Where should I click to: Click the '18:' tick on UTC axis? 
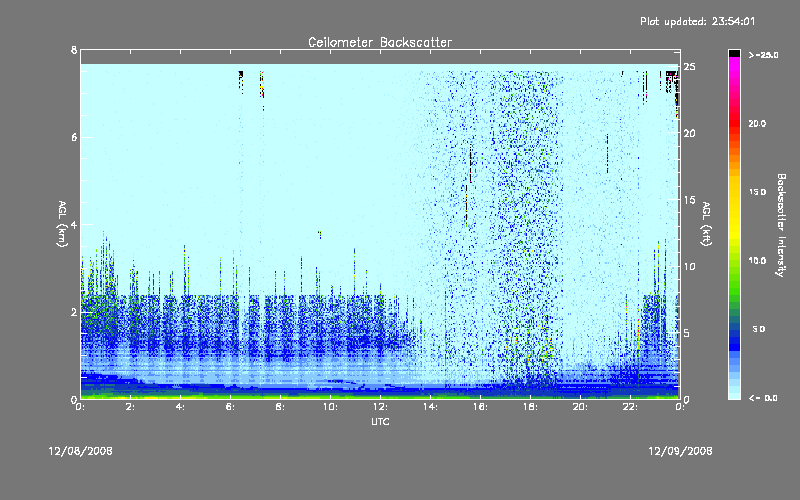pos(531,407)
